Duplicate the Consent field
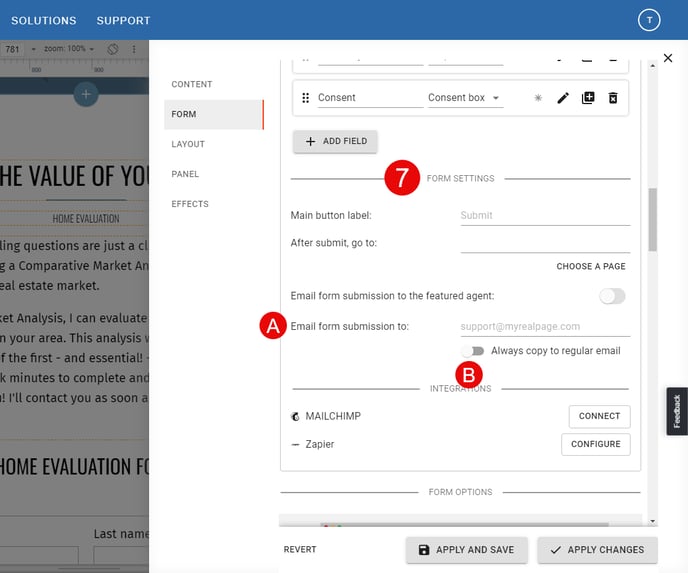 [588, 98]
